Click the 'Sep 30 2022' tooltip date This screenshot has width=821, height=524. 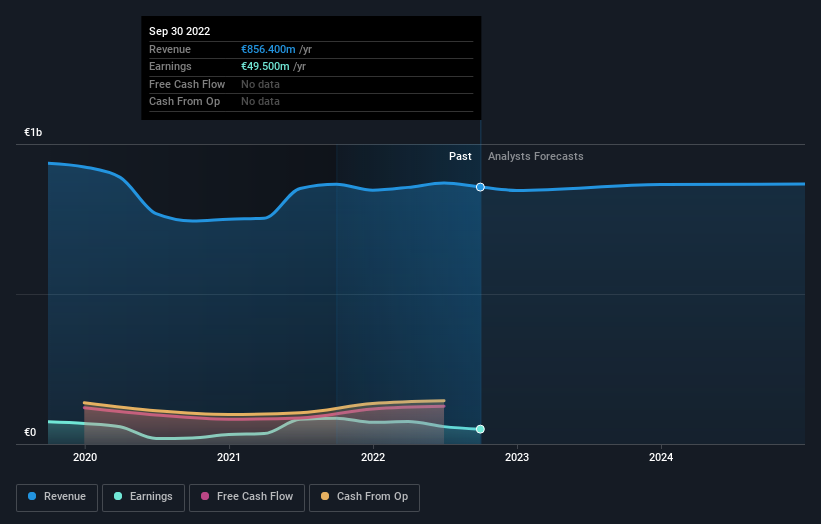pos(180,31)
